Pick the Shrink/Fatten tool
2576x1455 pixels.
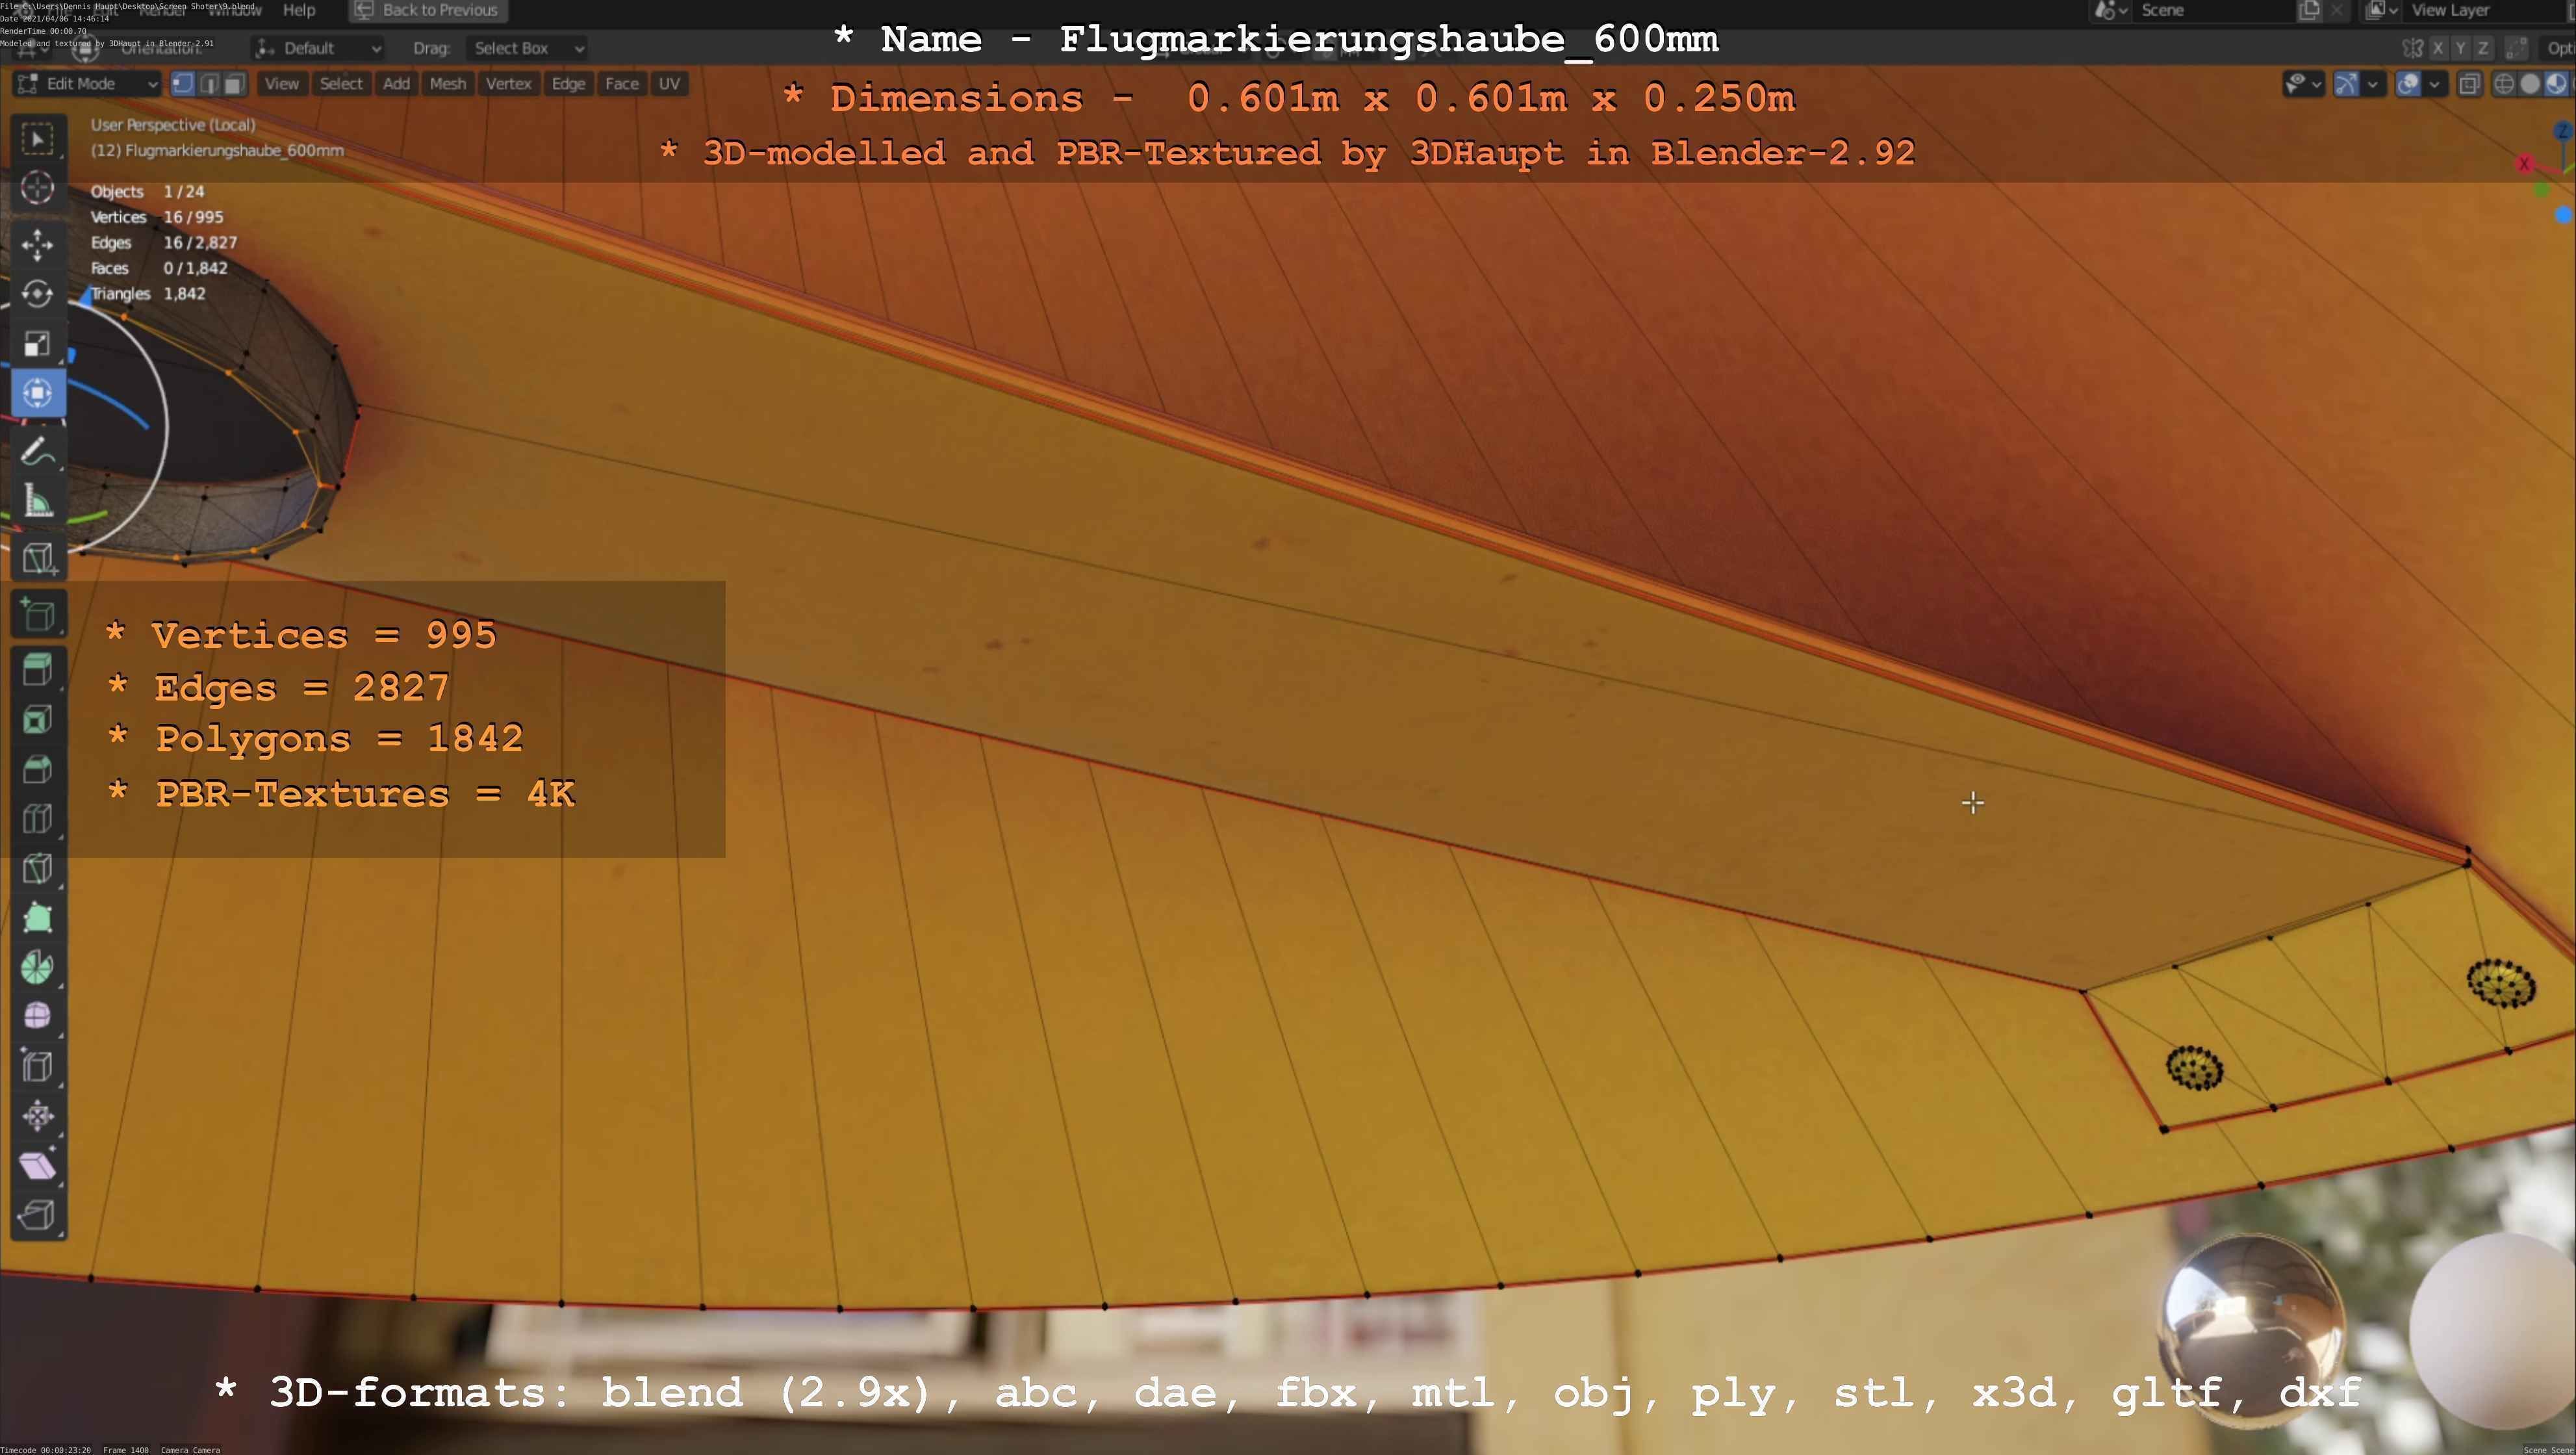(38, 1115)
